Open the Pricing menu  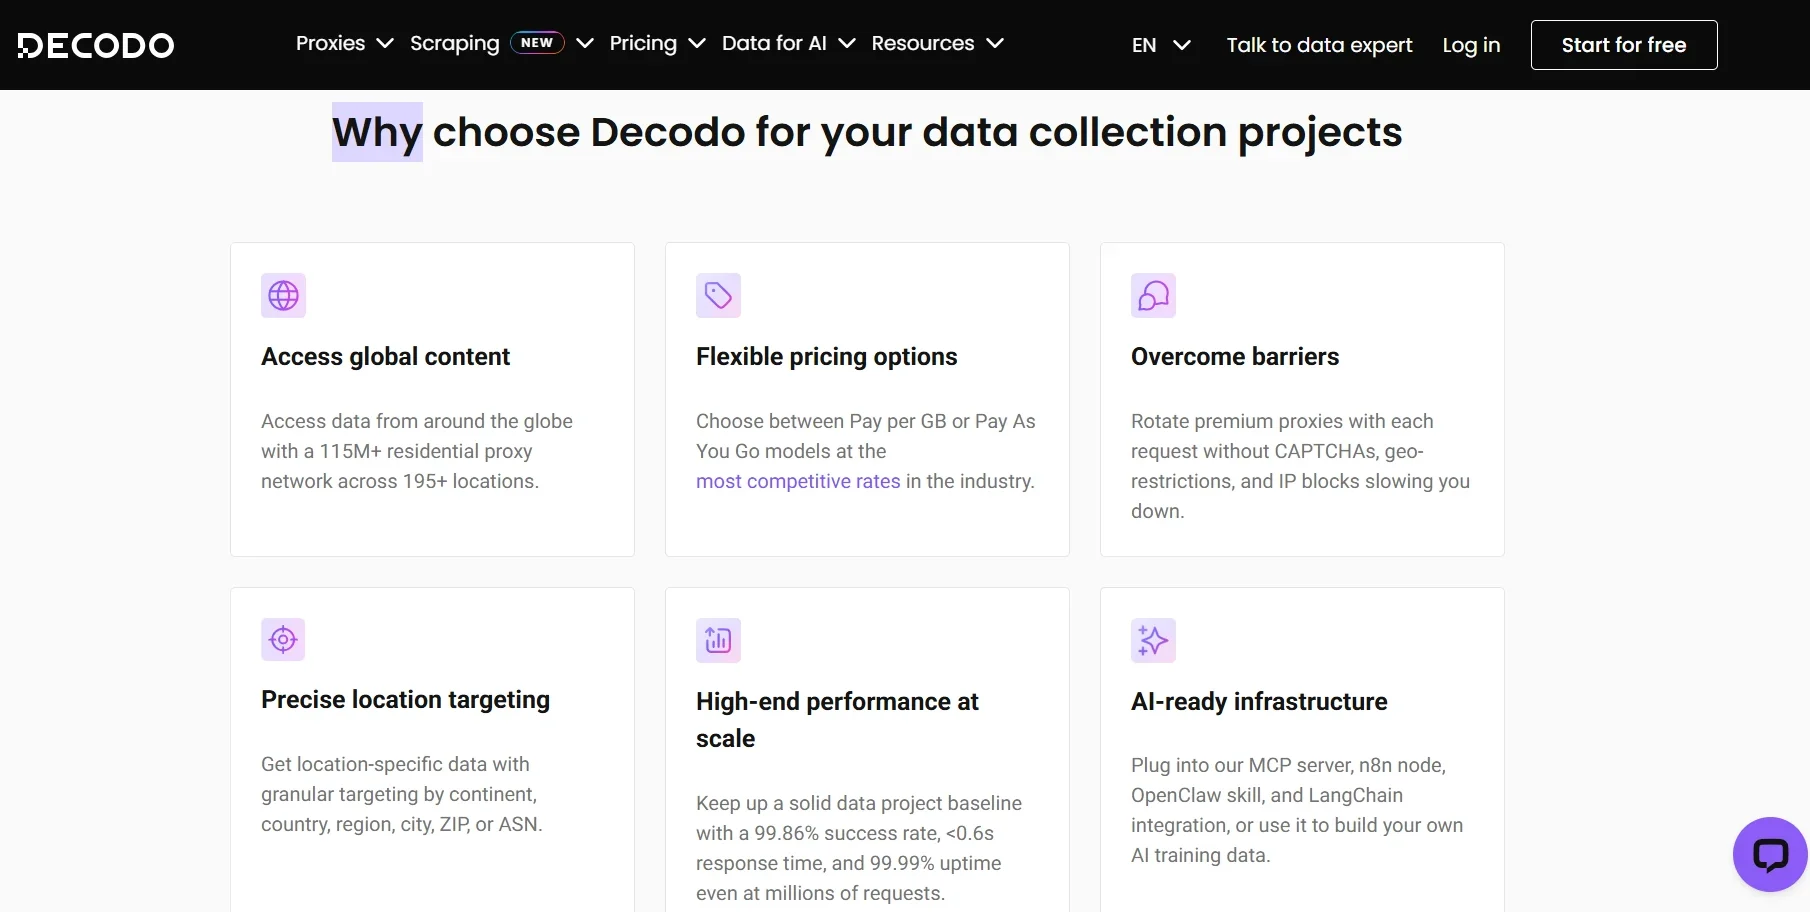point(643,43)
